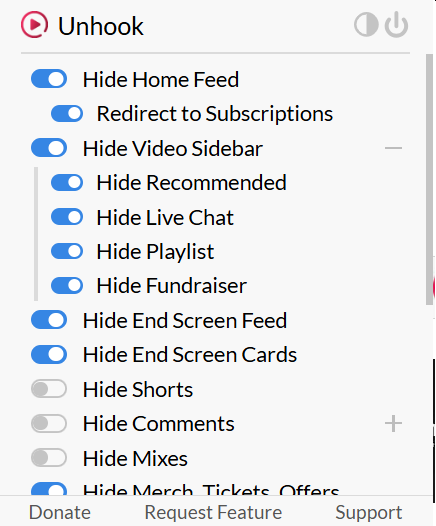Expand Hide Comments options with plus icon
This screenshot has height=526, width=436.
click(x=393, y=424)
